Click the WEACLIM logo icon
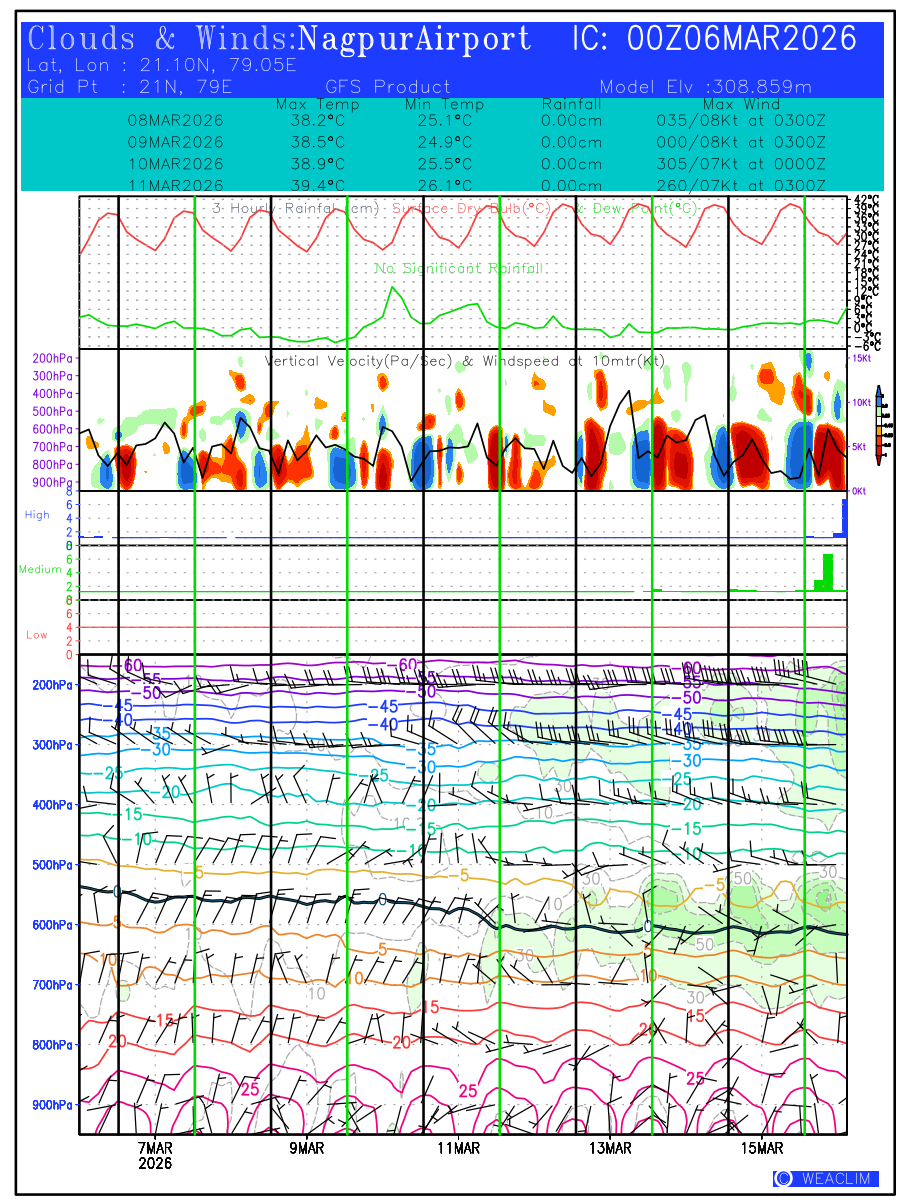Viewport: 900px width, 1200px height. click(x=783, y=1179)
